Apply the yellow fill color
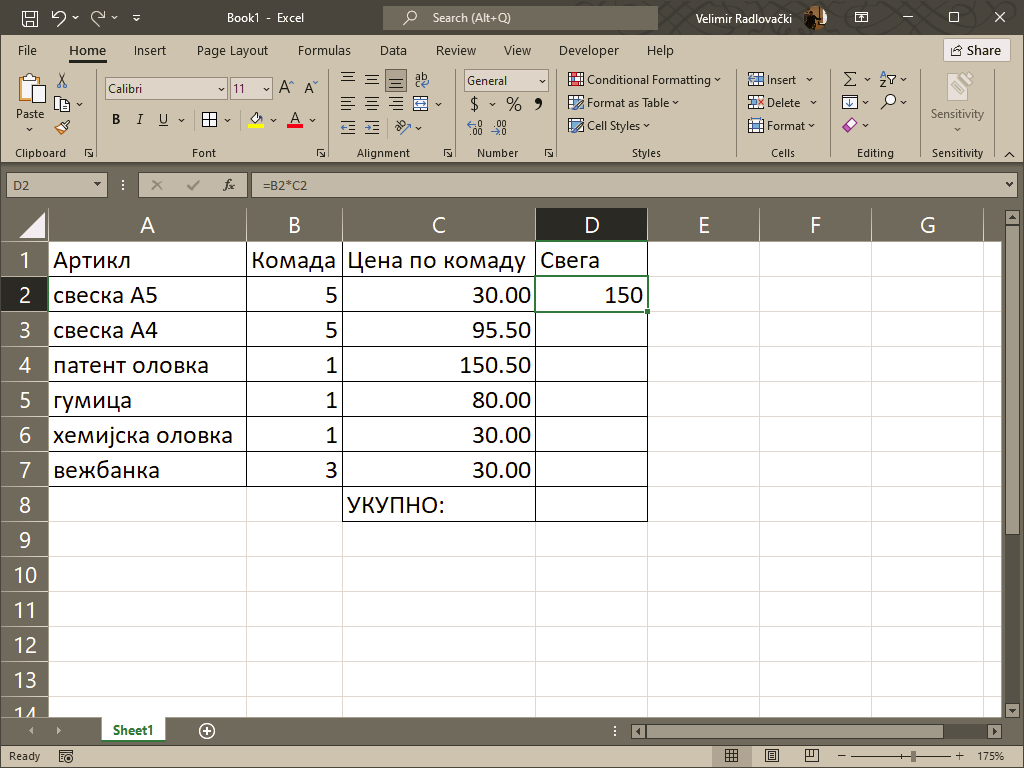This screenshot has width=1024, height=768. [257, 120]
